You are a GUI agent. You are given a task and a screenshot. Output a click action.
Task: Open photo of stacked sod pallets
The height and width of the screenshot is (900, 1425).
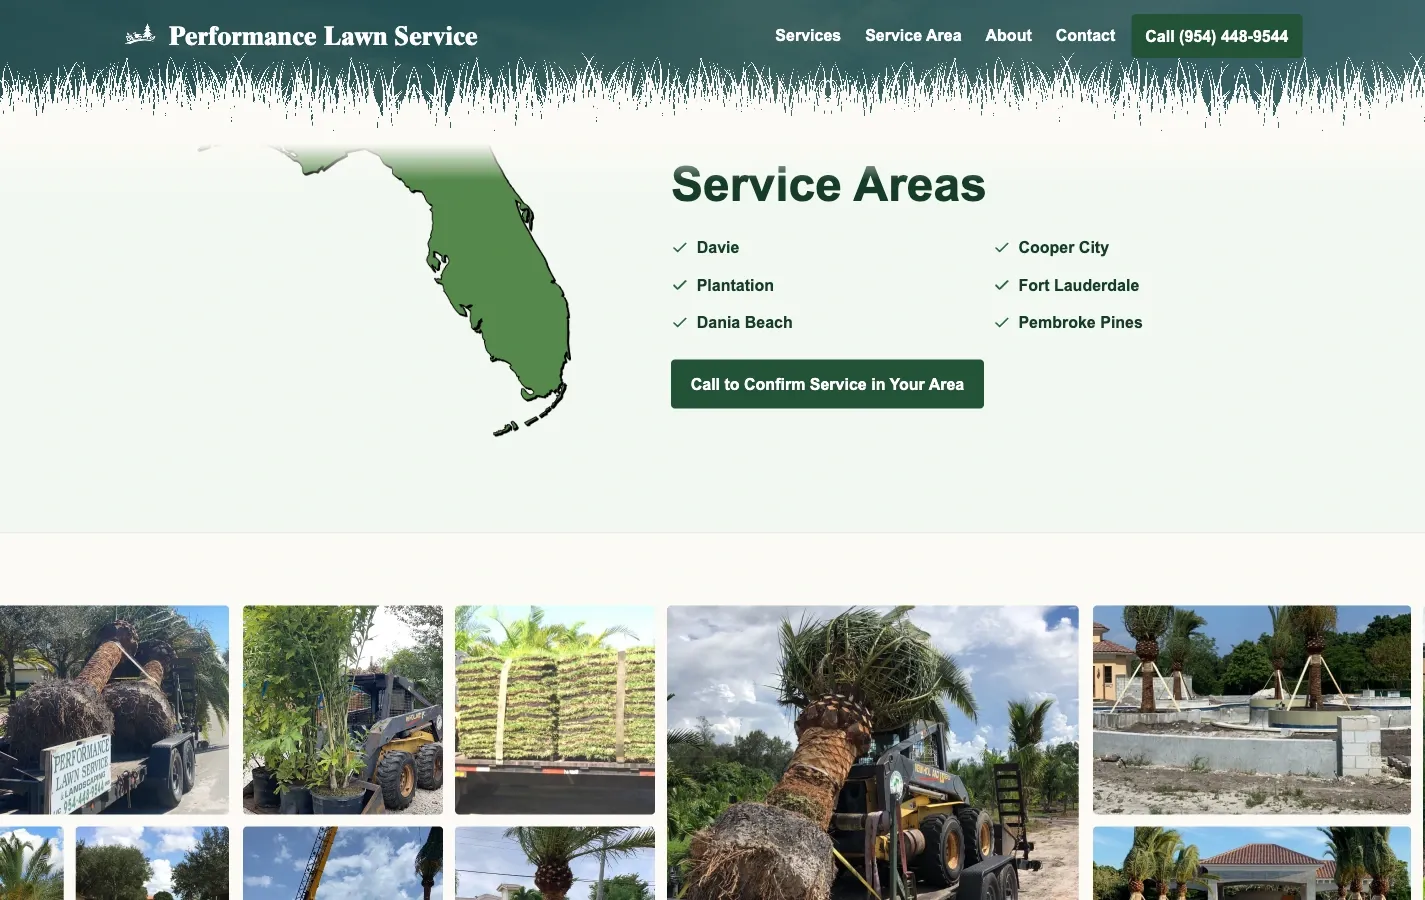(555, 709)
